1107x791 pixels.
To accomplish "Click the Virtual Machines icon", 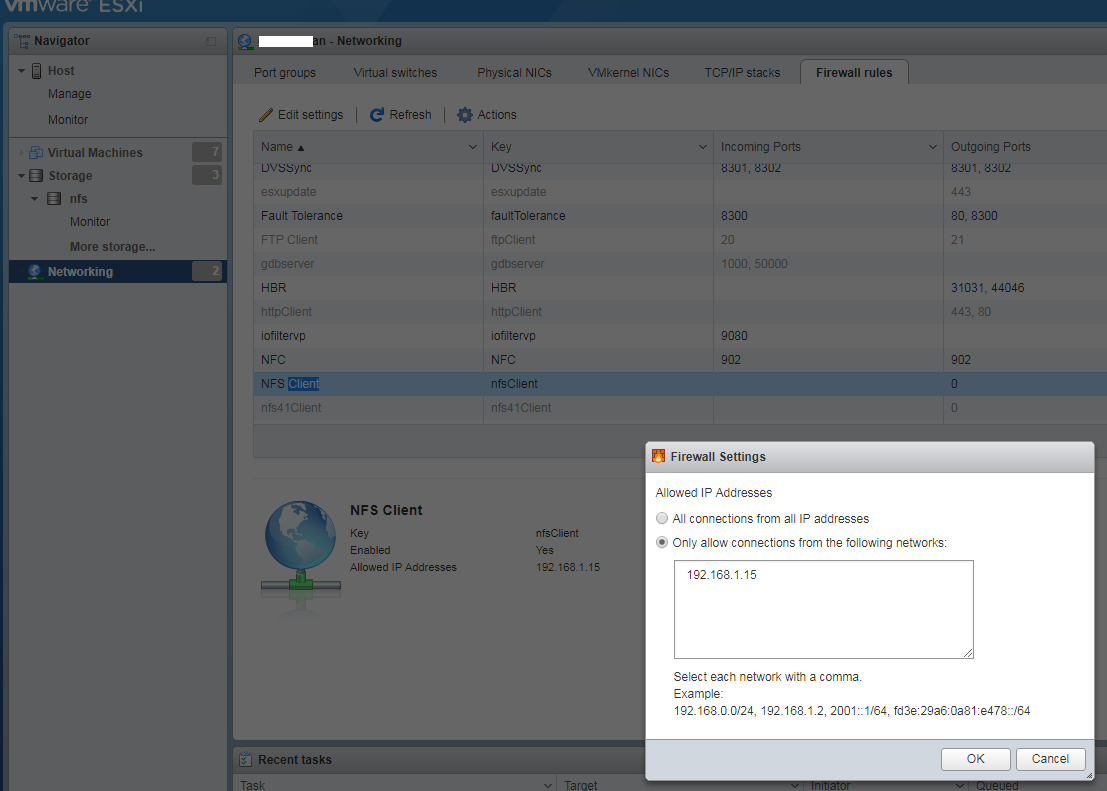I will [36, 153].
